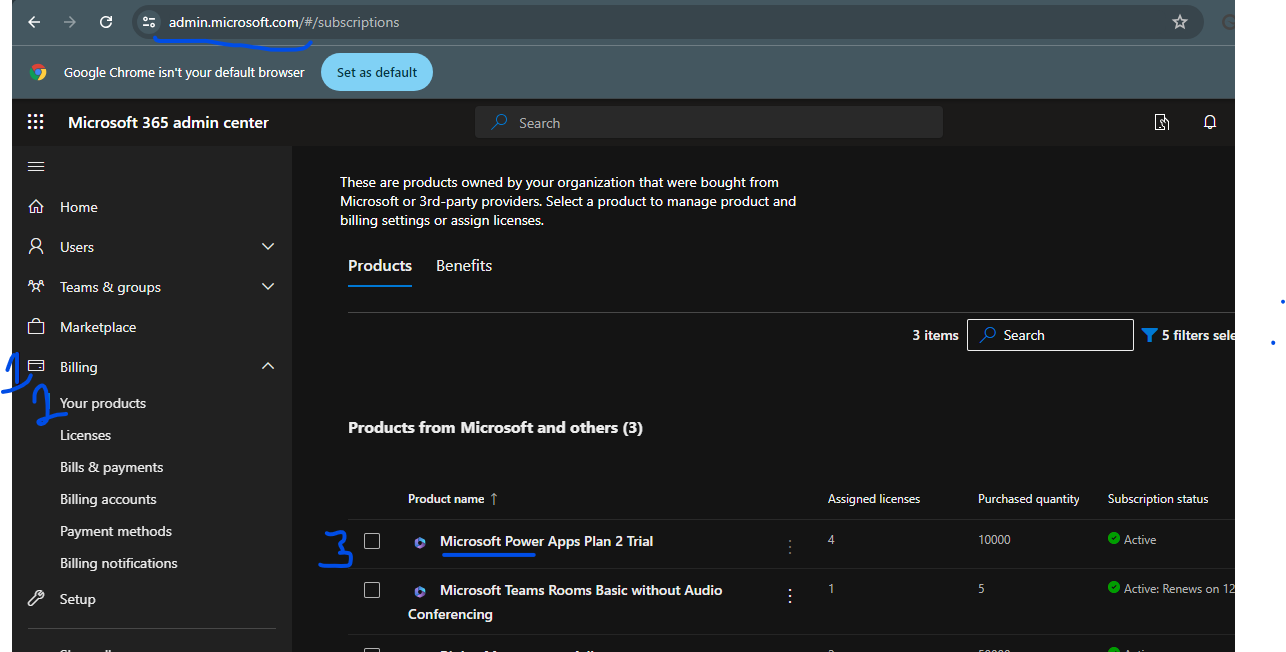This screenshot has width=1286, height=652.
Task: Open Your products under Billing
Action: [x=103, y=403]
